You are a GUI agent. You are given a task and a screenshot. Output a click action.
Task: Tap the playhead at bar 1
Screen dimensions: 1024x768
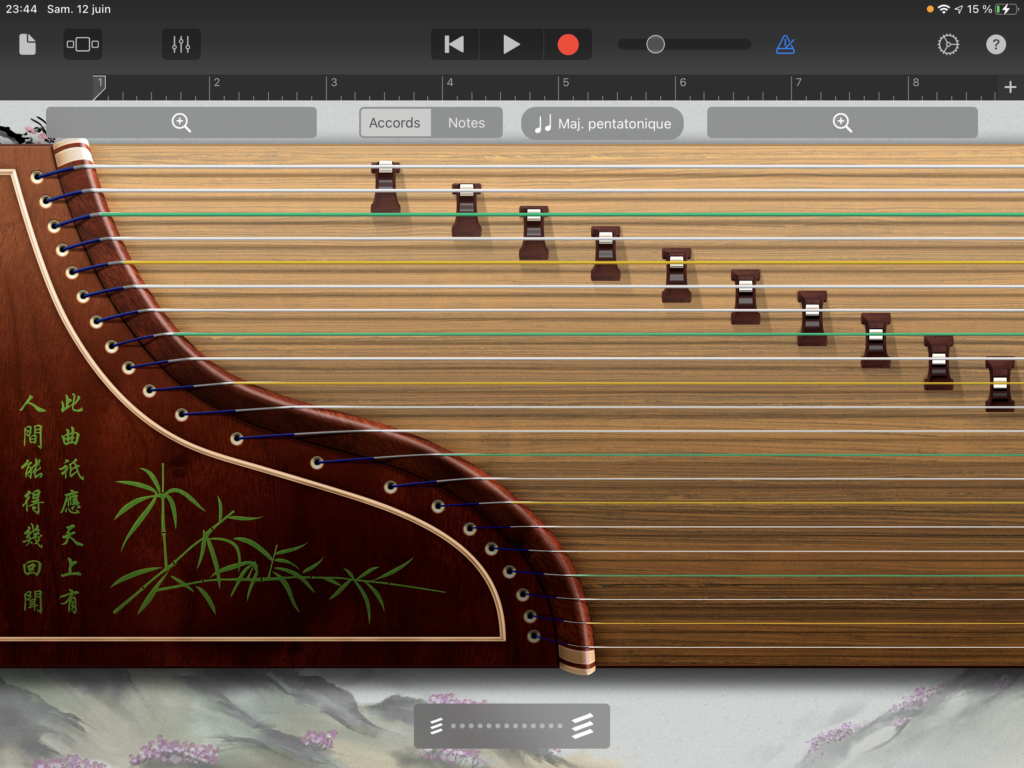pyautogui.click(x=99, y=86)
